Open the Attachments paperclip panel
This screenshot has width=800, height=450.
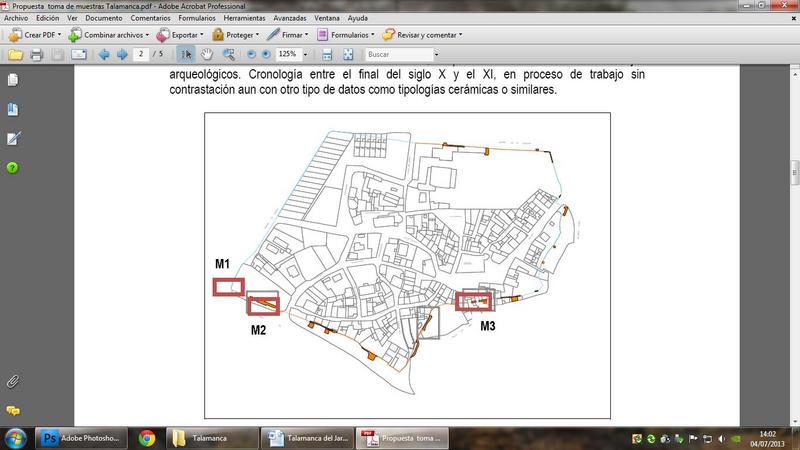(x=13, y=382)
